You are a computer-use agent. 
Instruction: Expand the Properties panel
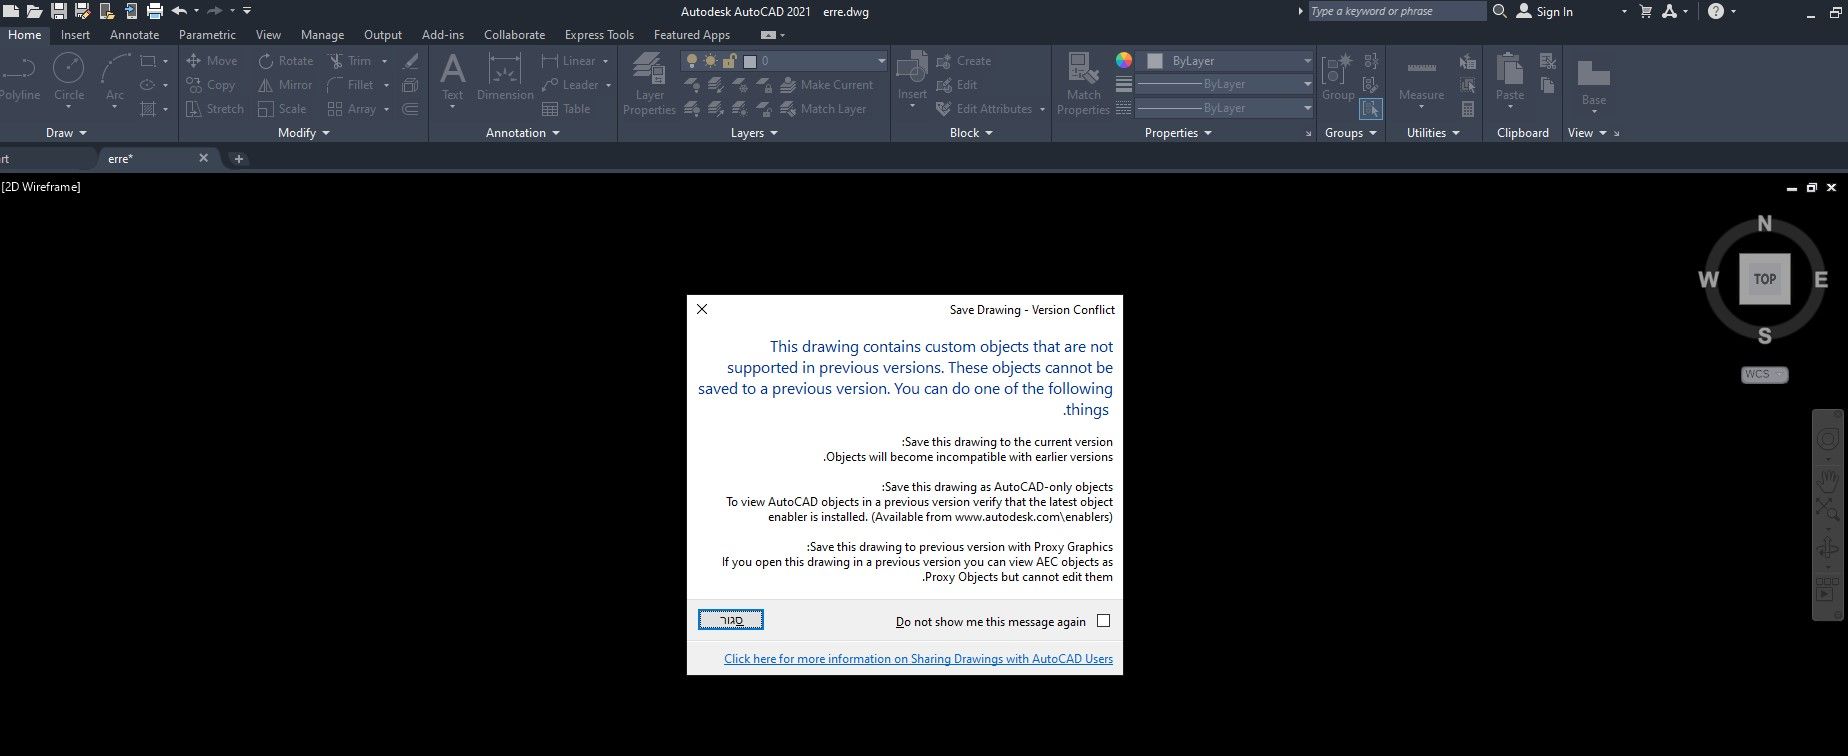(1178, 133)
